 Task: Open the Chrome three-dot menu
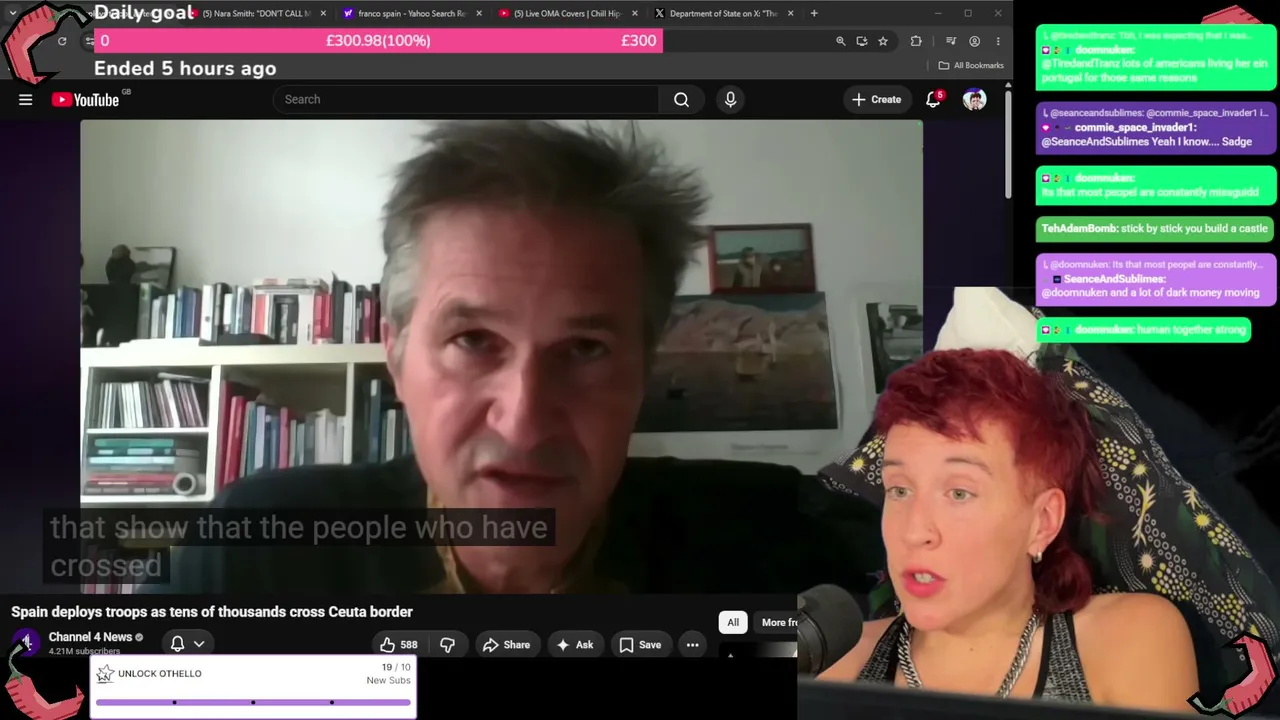(x=997, y=41)
